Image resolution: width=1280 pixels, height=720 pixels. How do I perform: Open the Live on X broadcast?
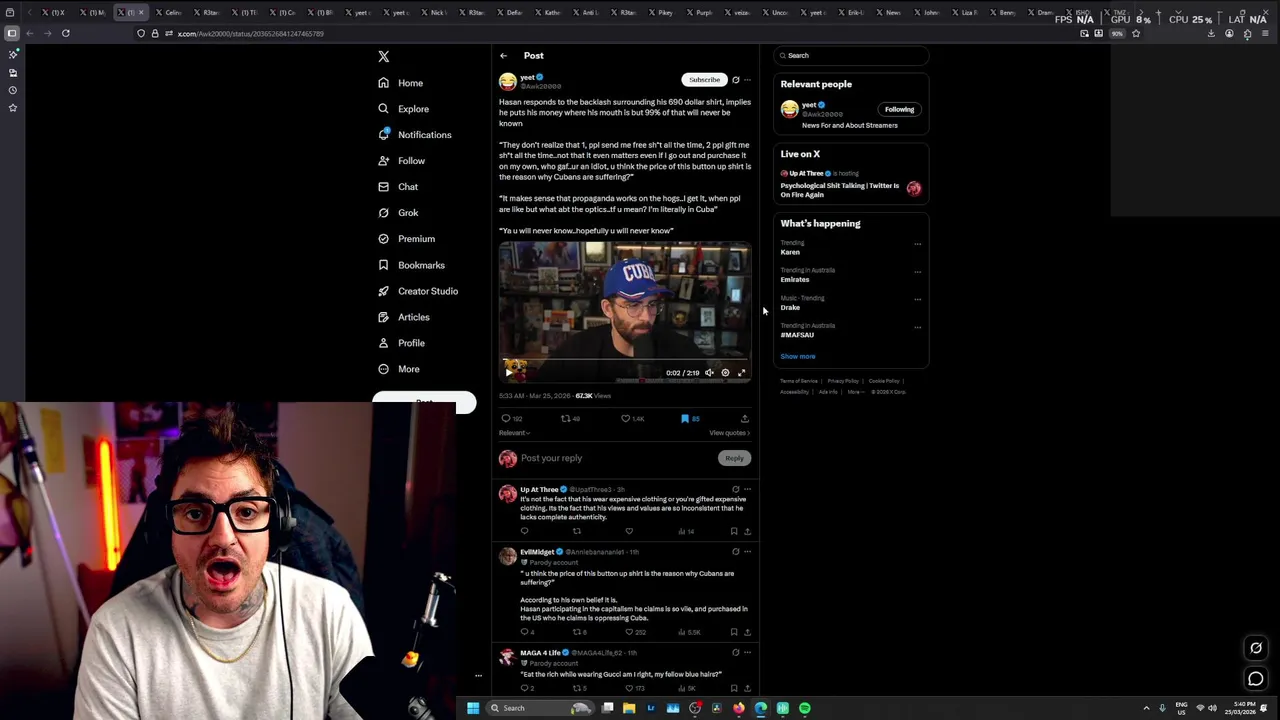pyautogui.click(x=850, y=186)
